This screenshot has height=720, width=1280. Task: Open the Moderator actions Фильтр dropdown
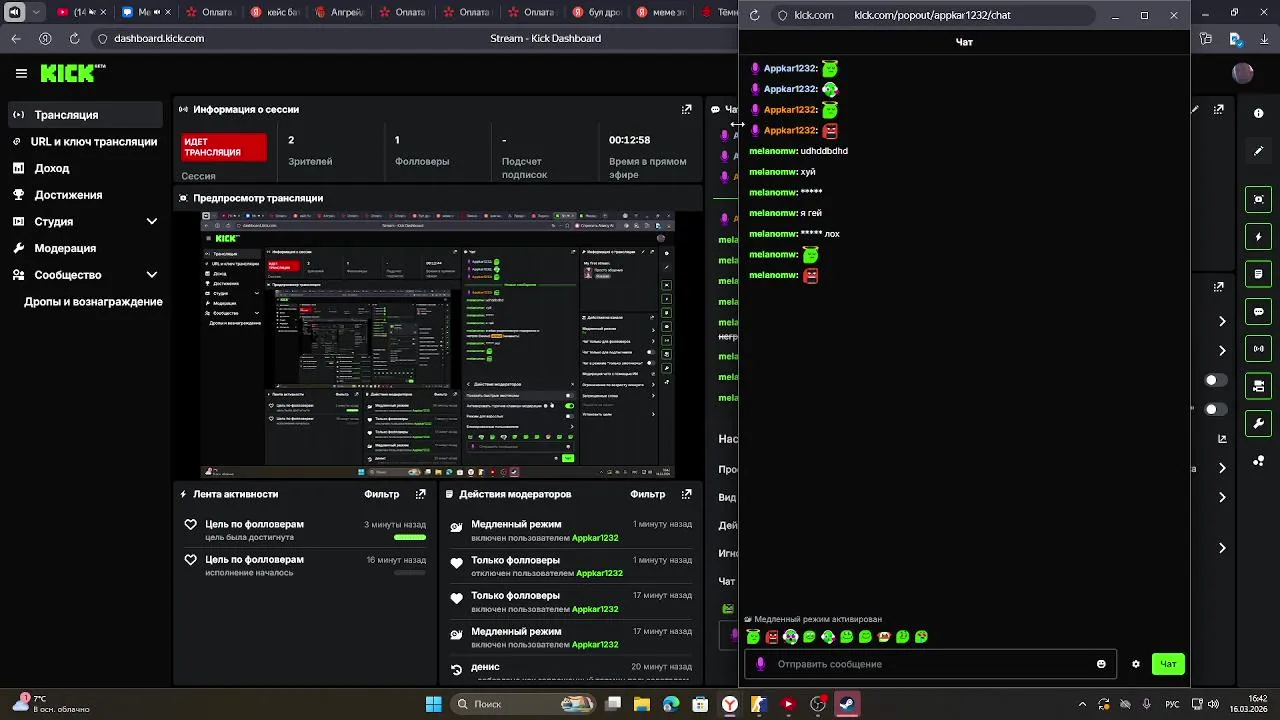point(648,494)
